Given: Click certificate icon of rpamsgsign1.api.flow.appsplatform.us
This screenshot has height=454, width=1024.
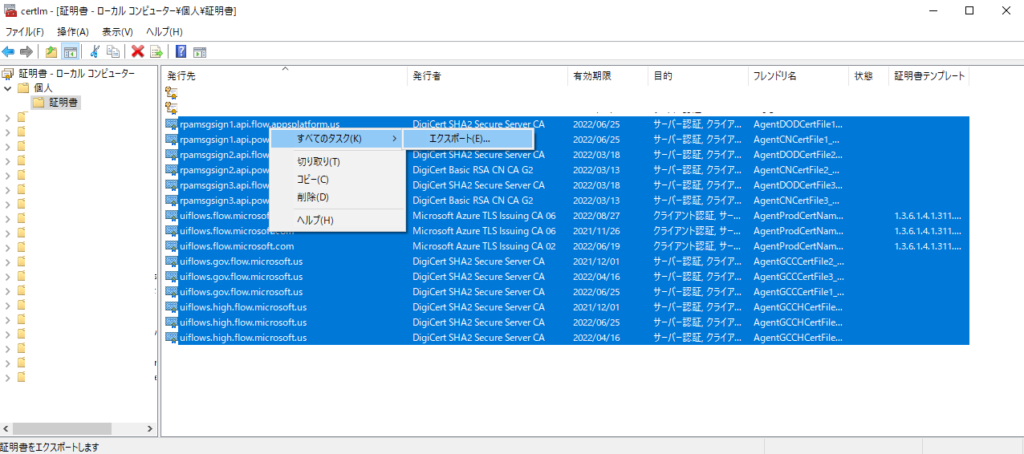Looking at the screenshot, I should click(172, 123).
